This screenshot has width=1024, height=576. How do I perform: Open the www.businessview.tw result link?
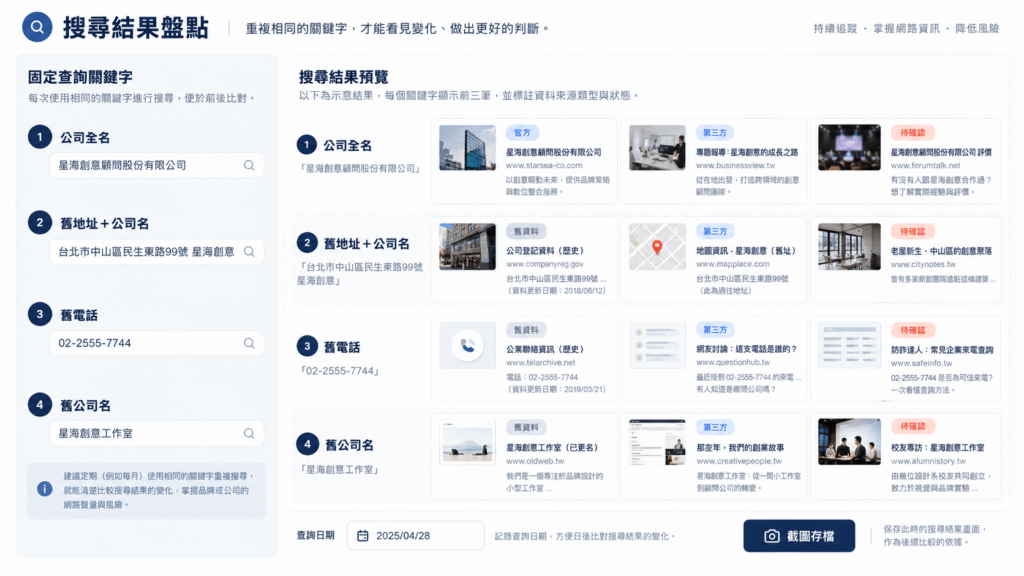(x=735, y=165)
